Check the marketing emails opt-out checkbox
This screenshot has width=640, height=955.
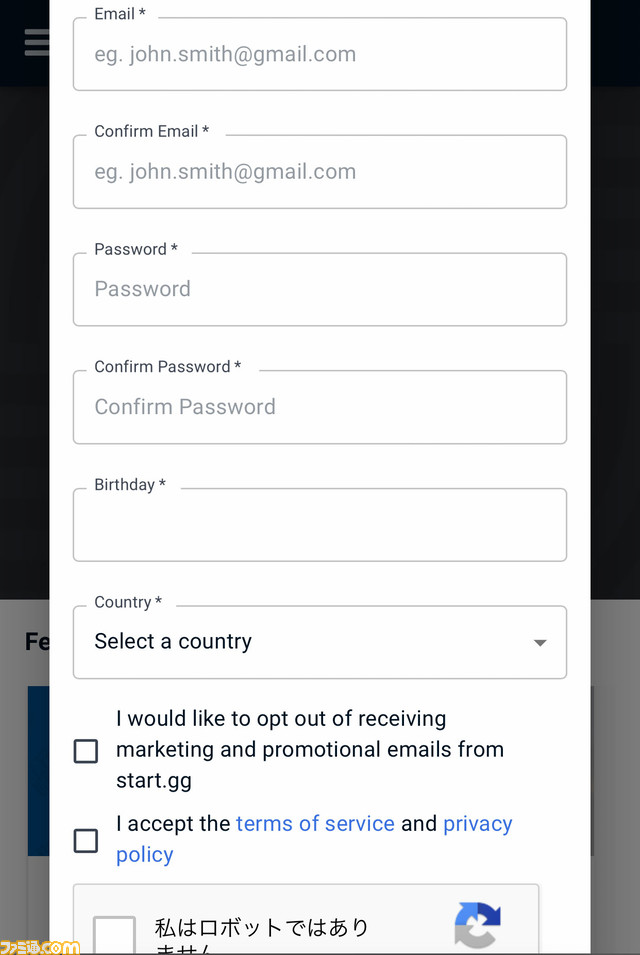tap(86, 751)
